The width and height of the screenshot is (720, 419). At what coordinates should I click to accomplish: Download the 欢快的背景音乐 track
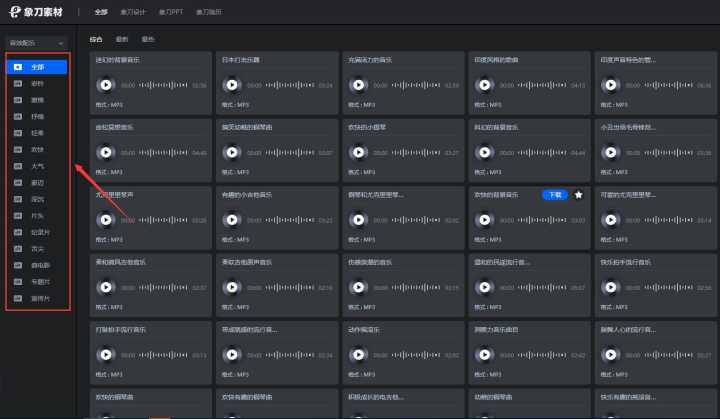point(555,195)
